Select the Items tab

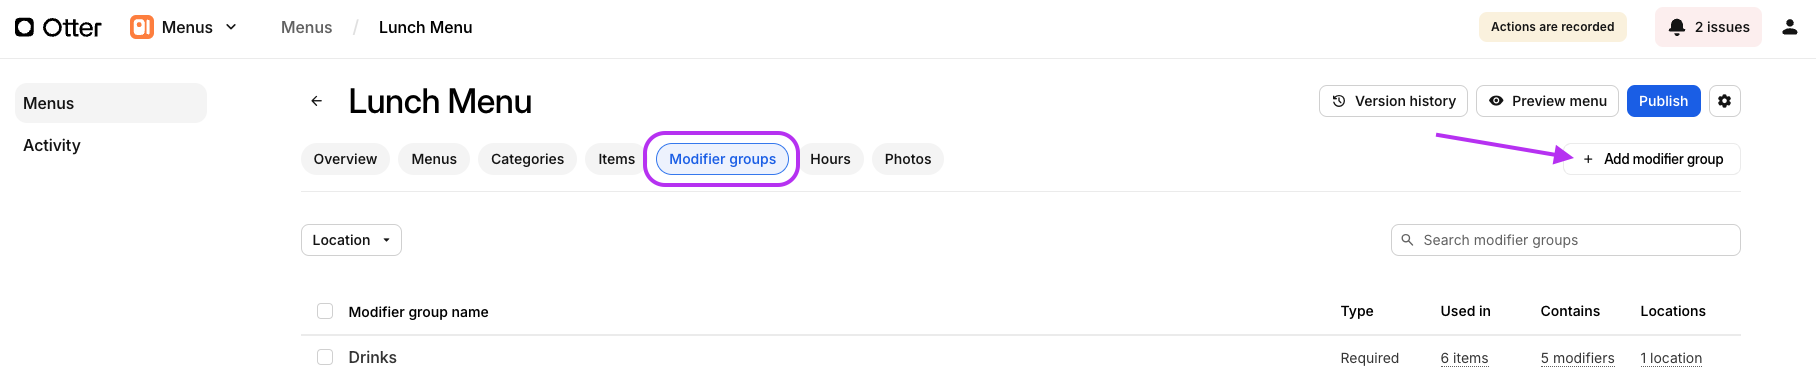tap(616, 159)
